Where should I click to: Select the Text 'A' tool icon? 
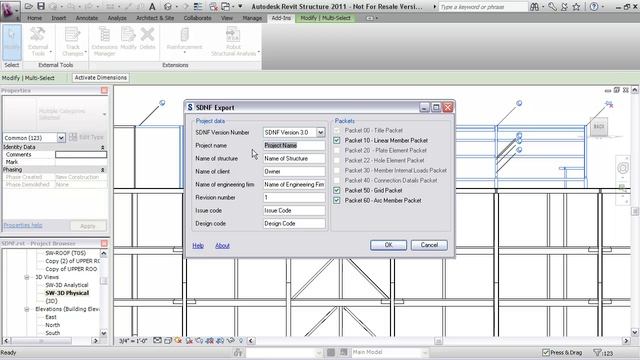tap(152, 7)
